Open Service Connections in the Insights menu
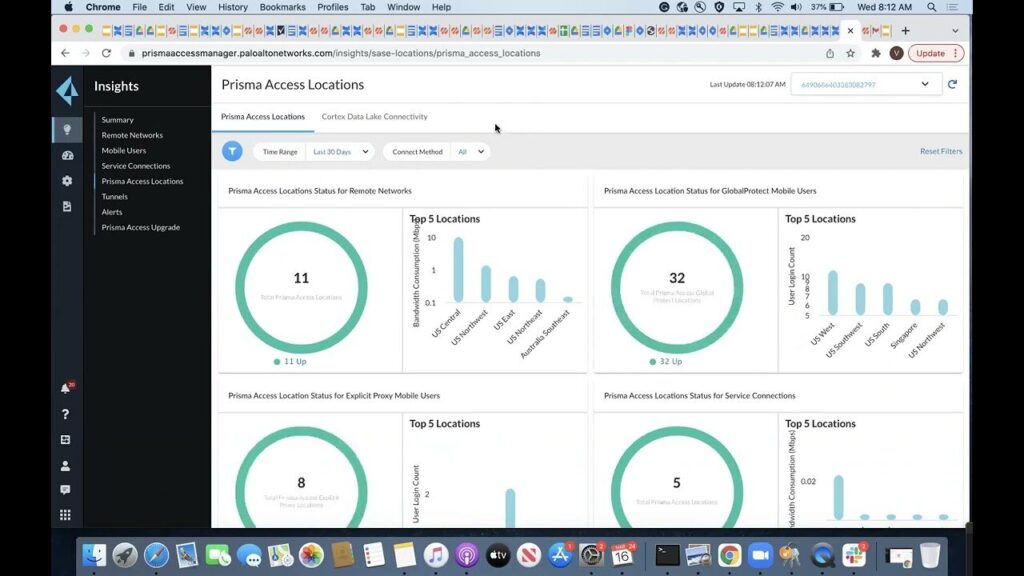The height and width of the screenshot is (576, 1024). click(136, 166)
